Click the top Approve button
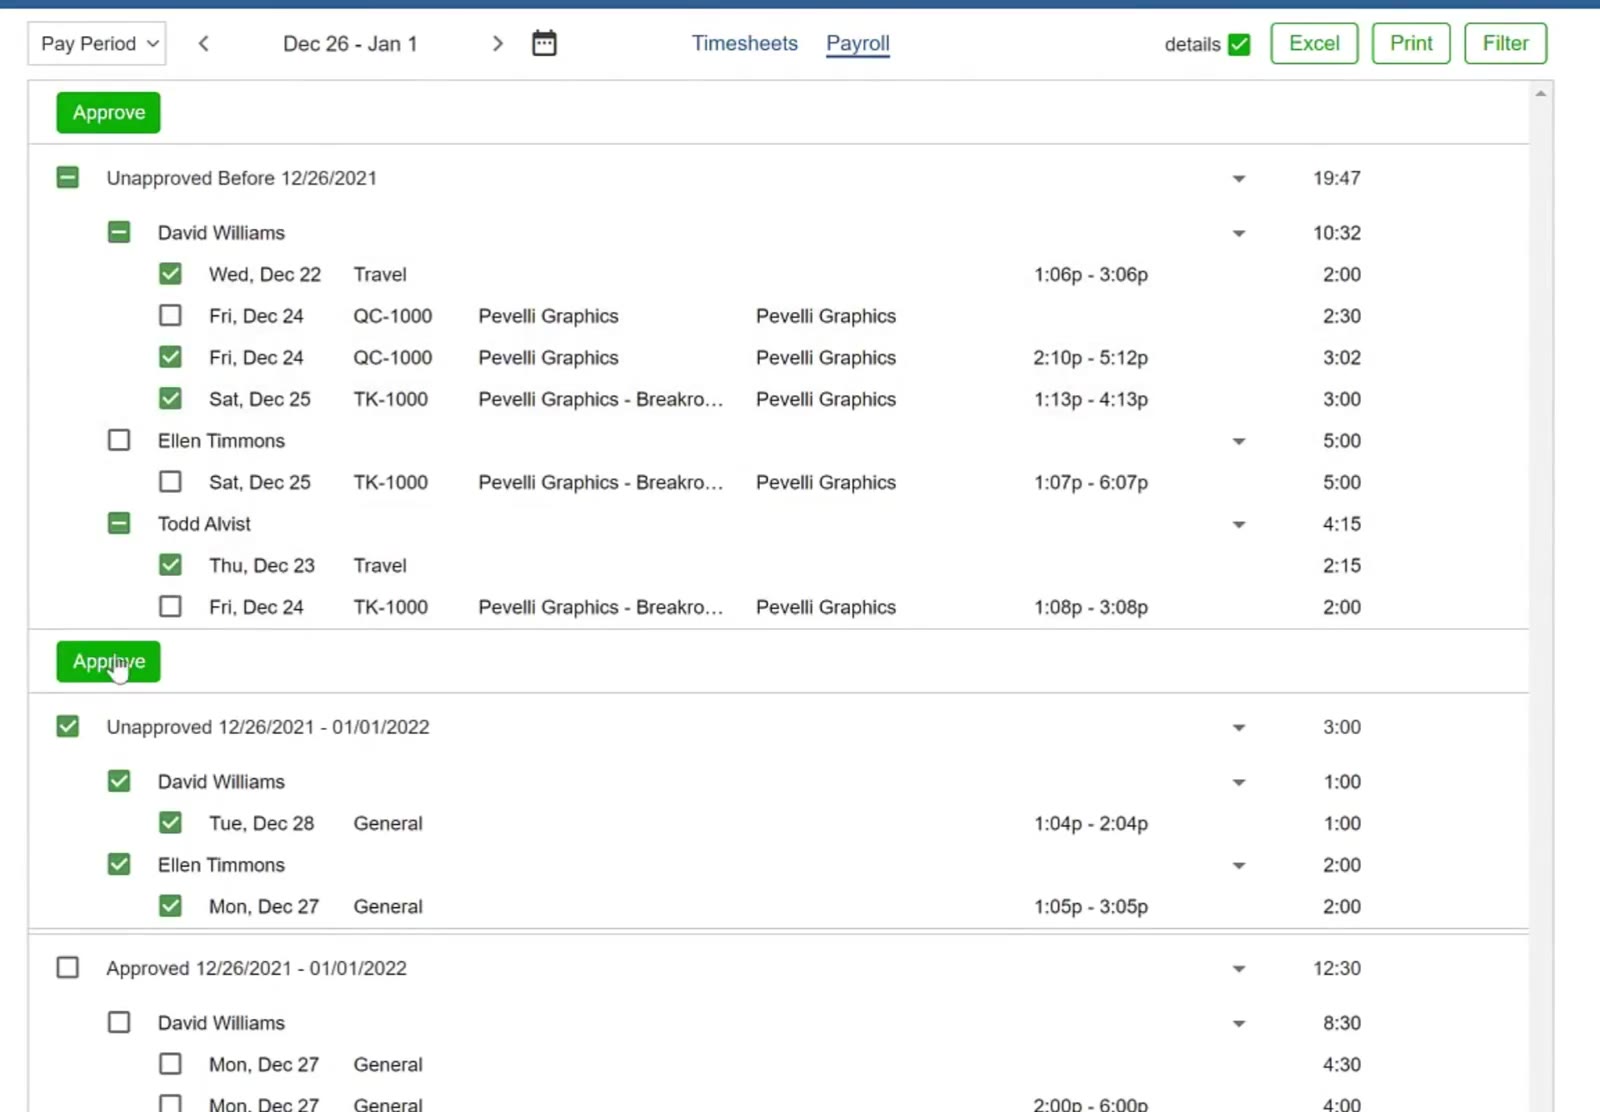The image size is (1600, 1112). [x=108, y=112]
